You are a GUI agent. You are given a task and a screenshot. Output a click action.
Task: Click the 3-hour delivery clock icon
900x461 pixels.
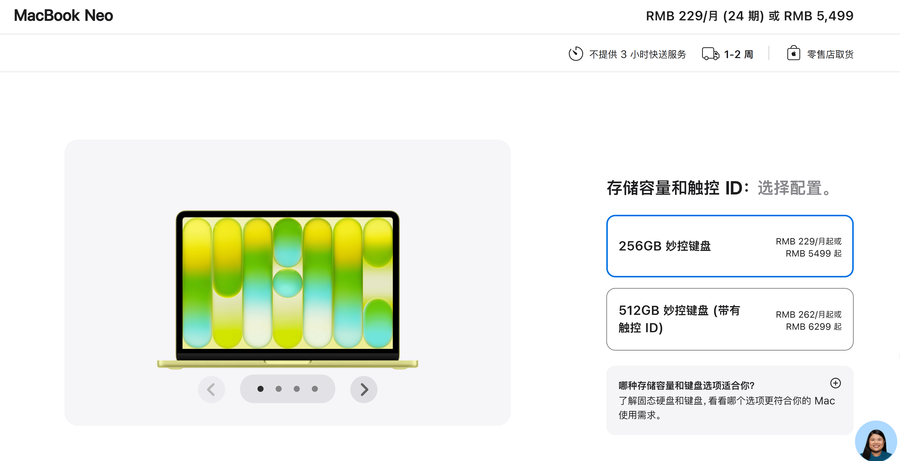(x=576, y=54)
